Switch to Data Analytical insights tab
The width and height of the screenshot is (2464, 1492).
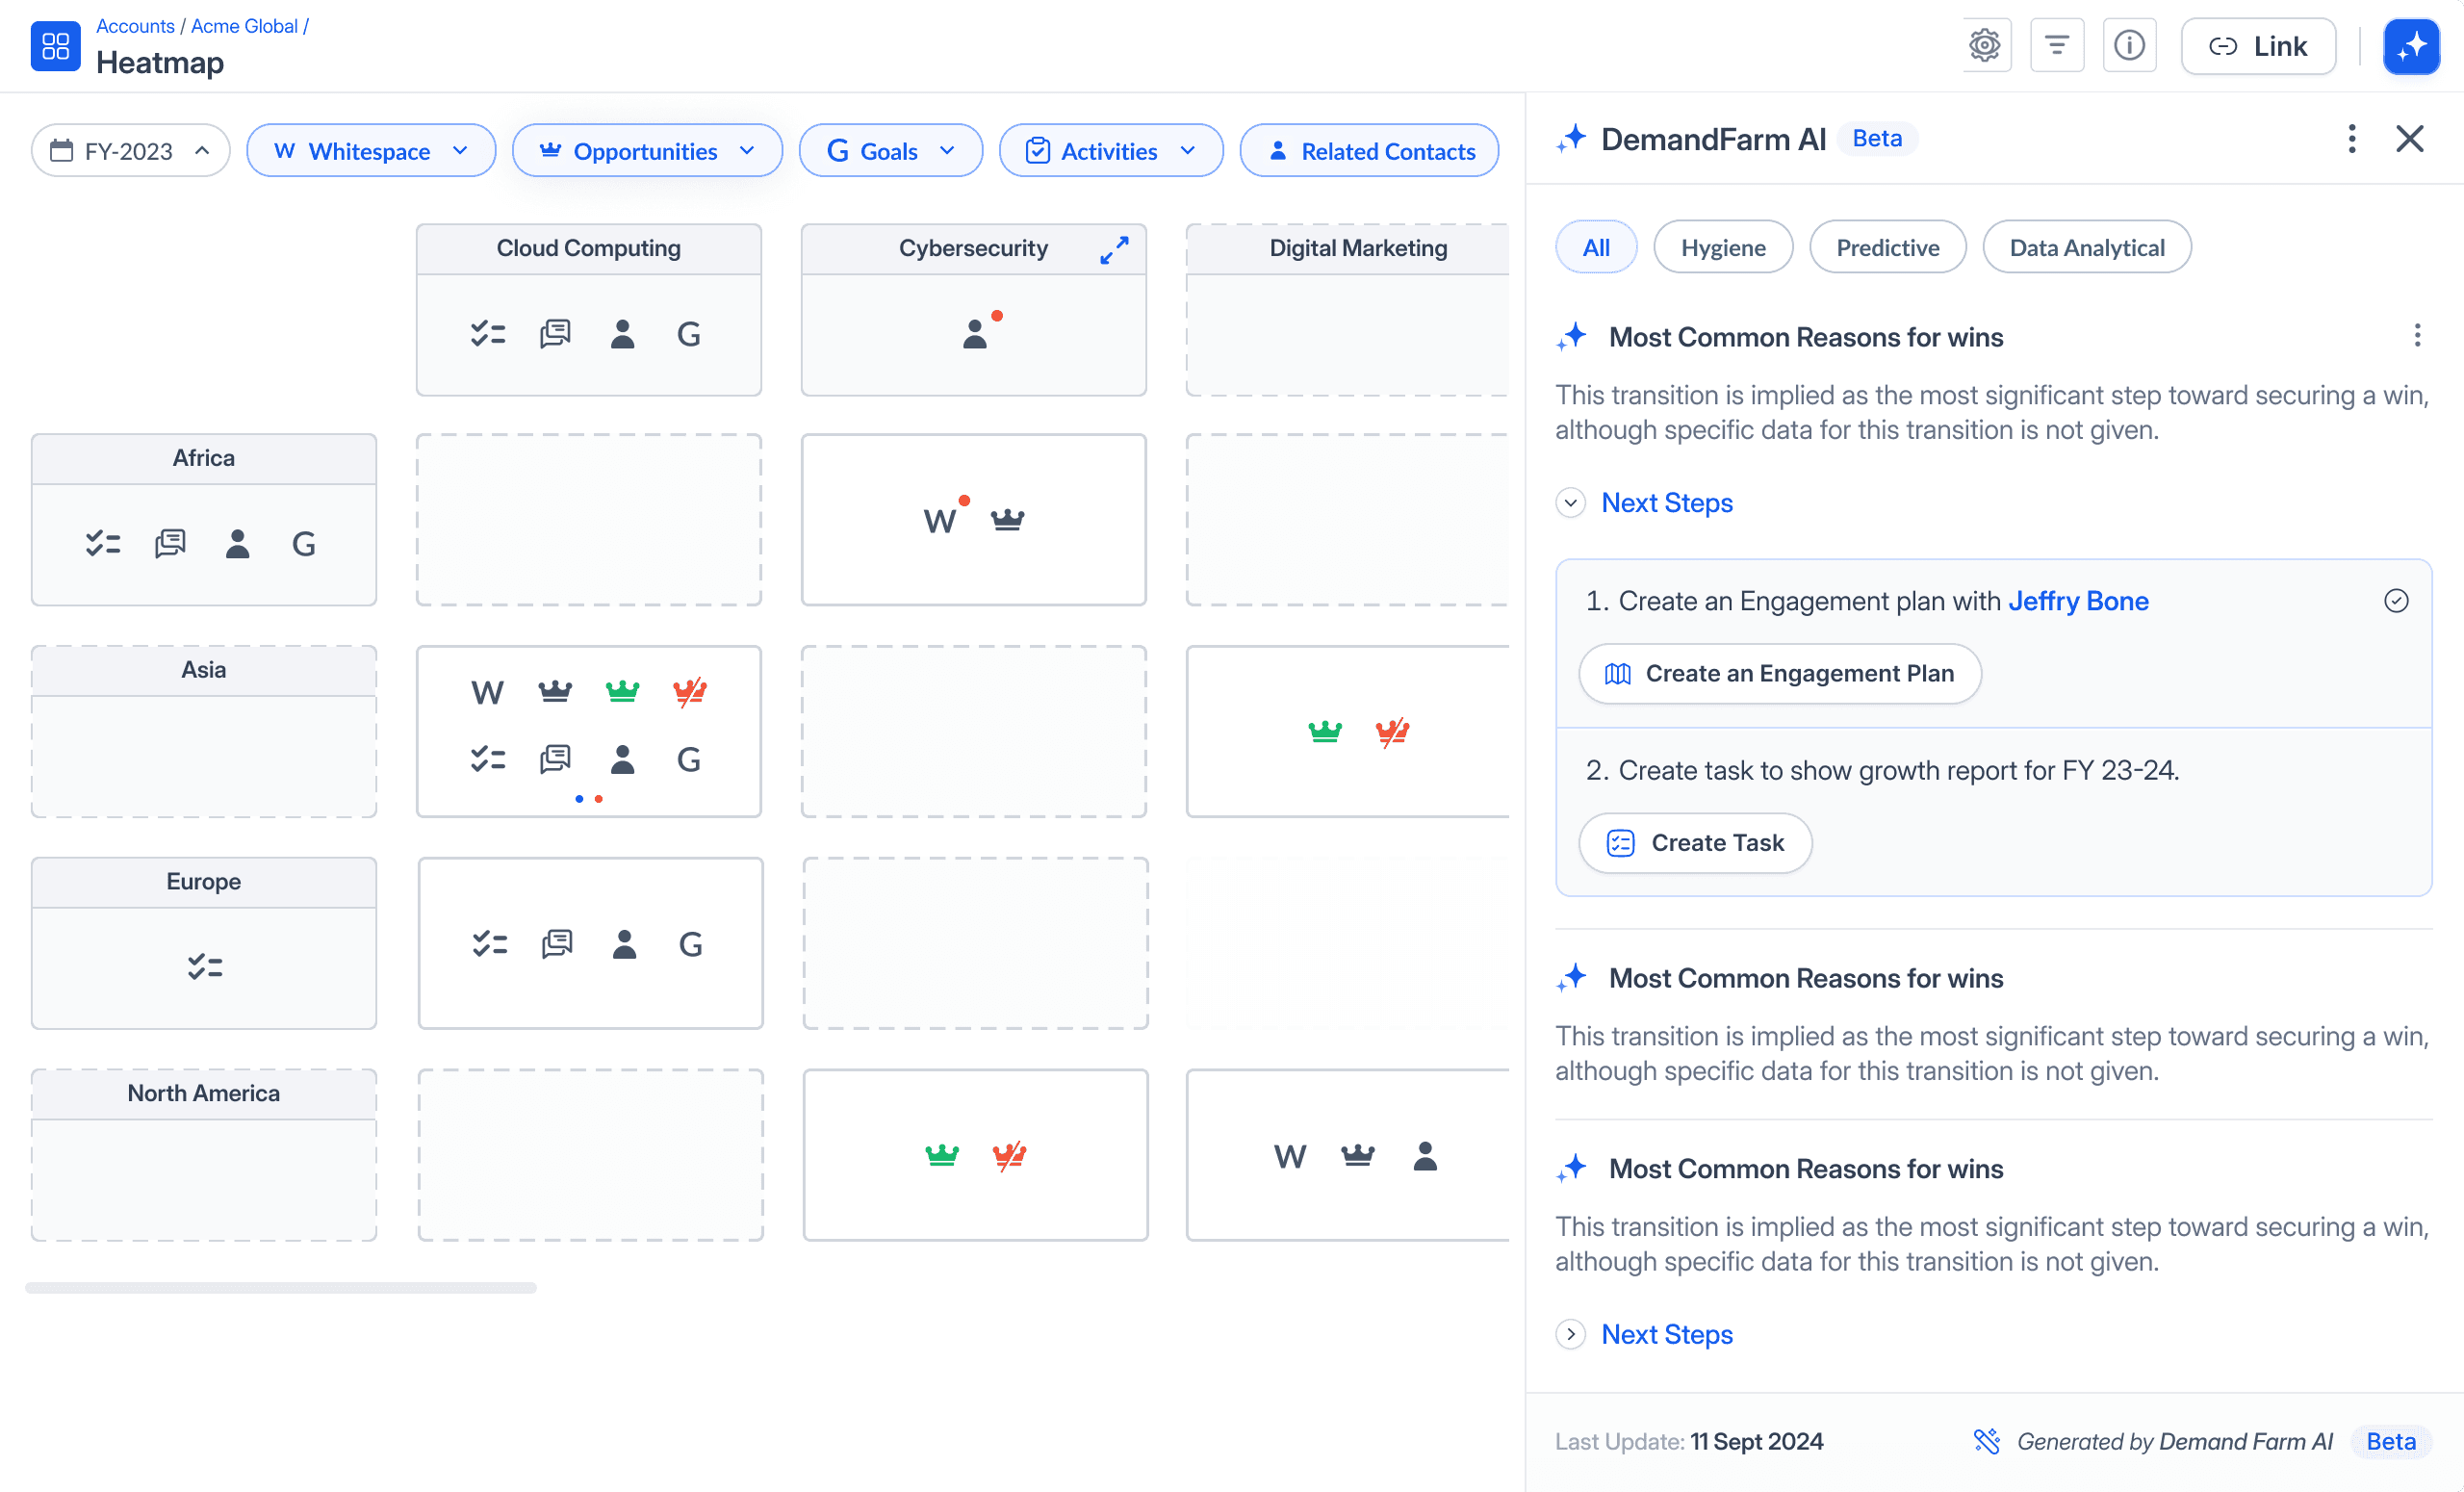[x=2086, y=248]
